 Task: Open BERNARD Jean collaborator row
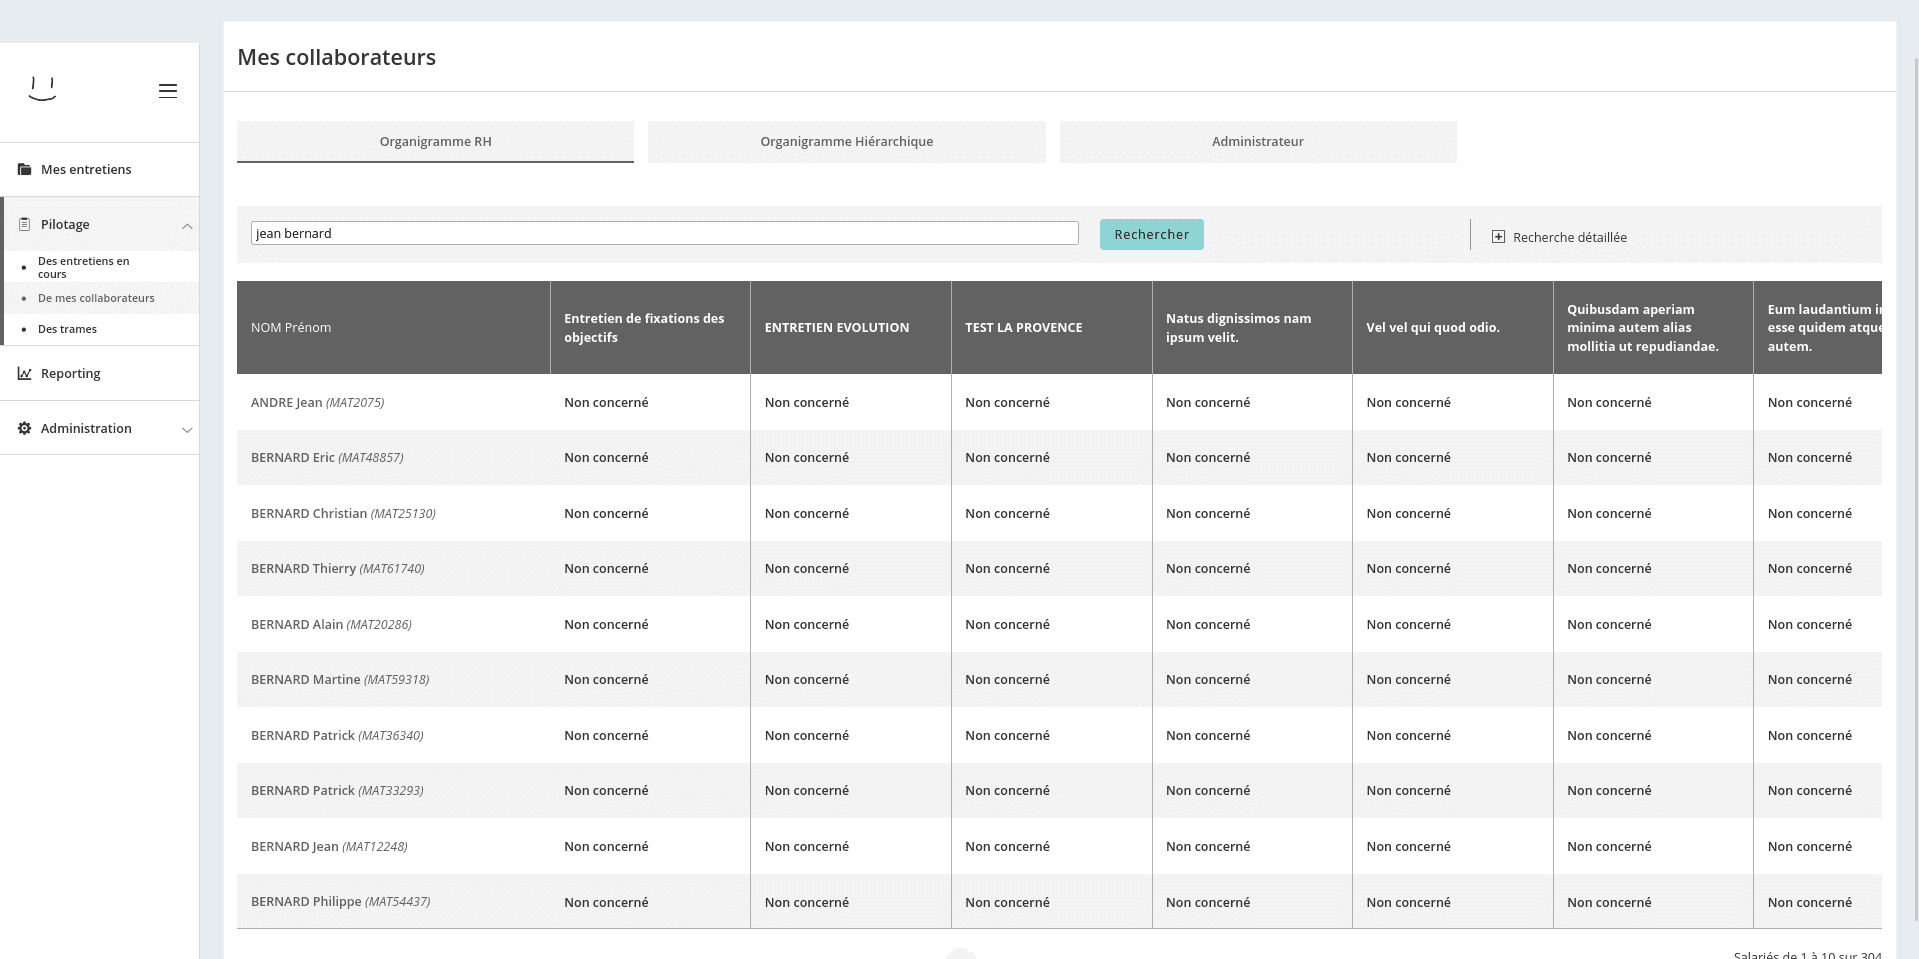[295, 846]
